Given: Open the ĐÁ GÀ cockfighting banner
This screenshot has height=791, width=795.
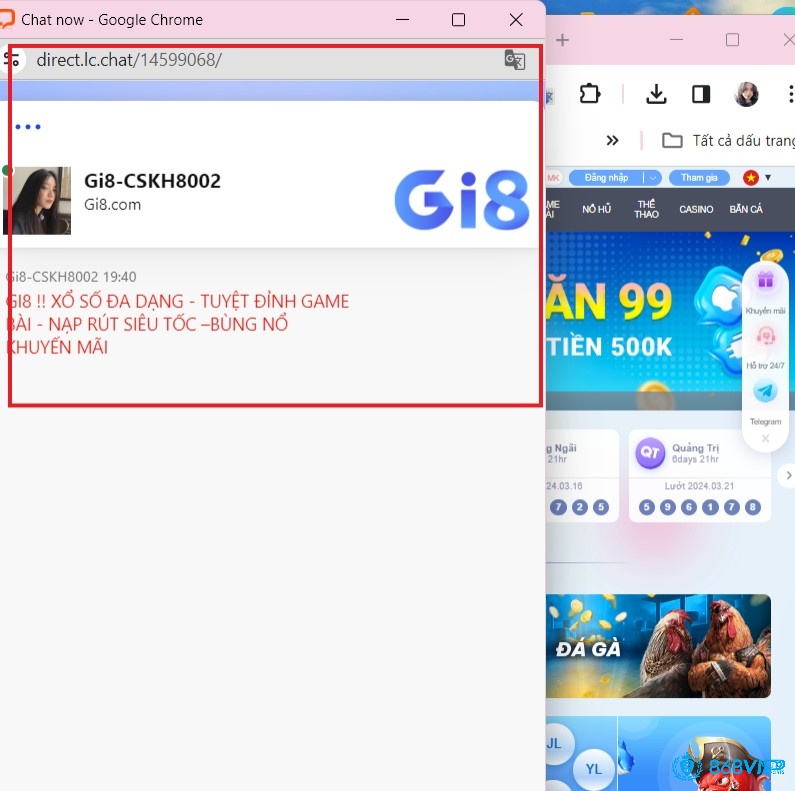Looking at the screenshot, I should pyautogui.click(x=658, y=646).
